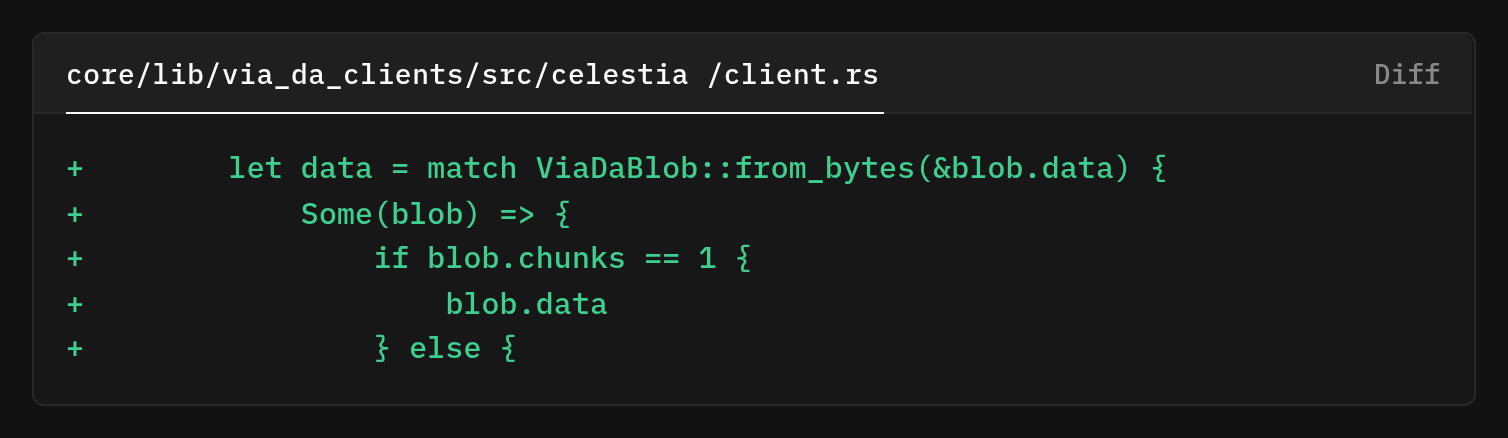Screen dimensions: 1508x438
Task: Click the plus marker on the standalone blob.data line
Action: click(x=75, y=304)
